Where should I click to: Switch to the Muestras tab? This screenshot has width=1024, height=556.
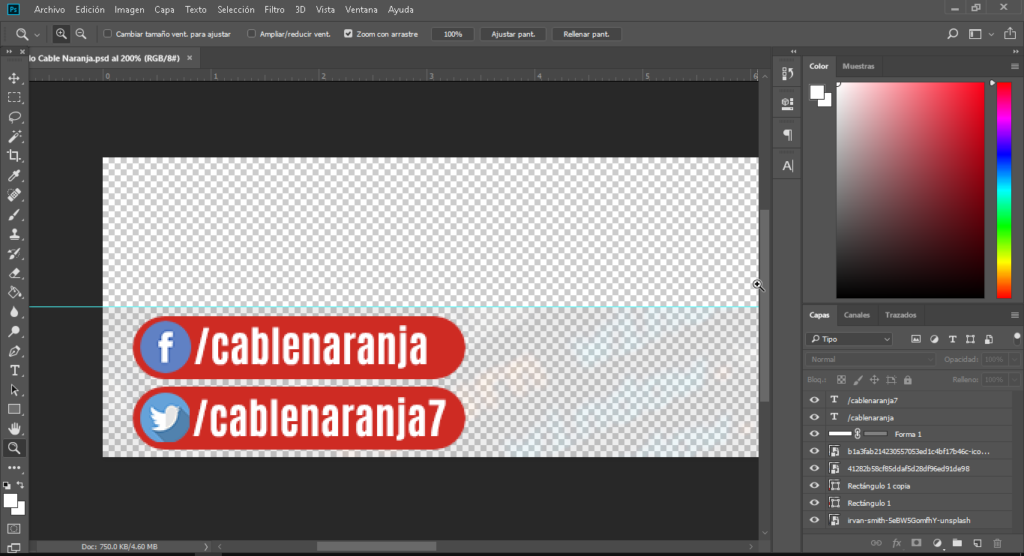[858, 66]
